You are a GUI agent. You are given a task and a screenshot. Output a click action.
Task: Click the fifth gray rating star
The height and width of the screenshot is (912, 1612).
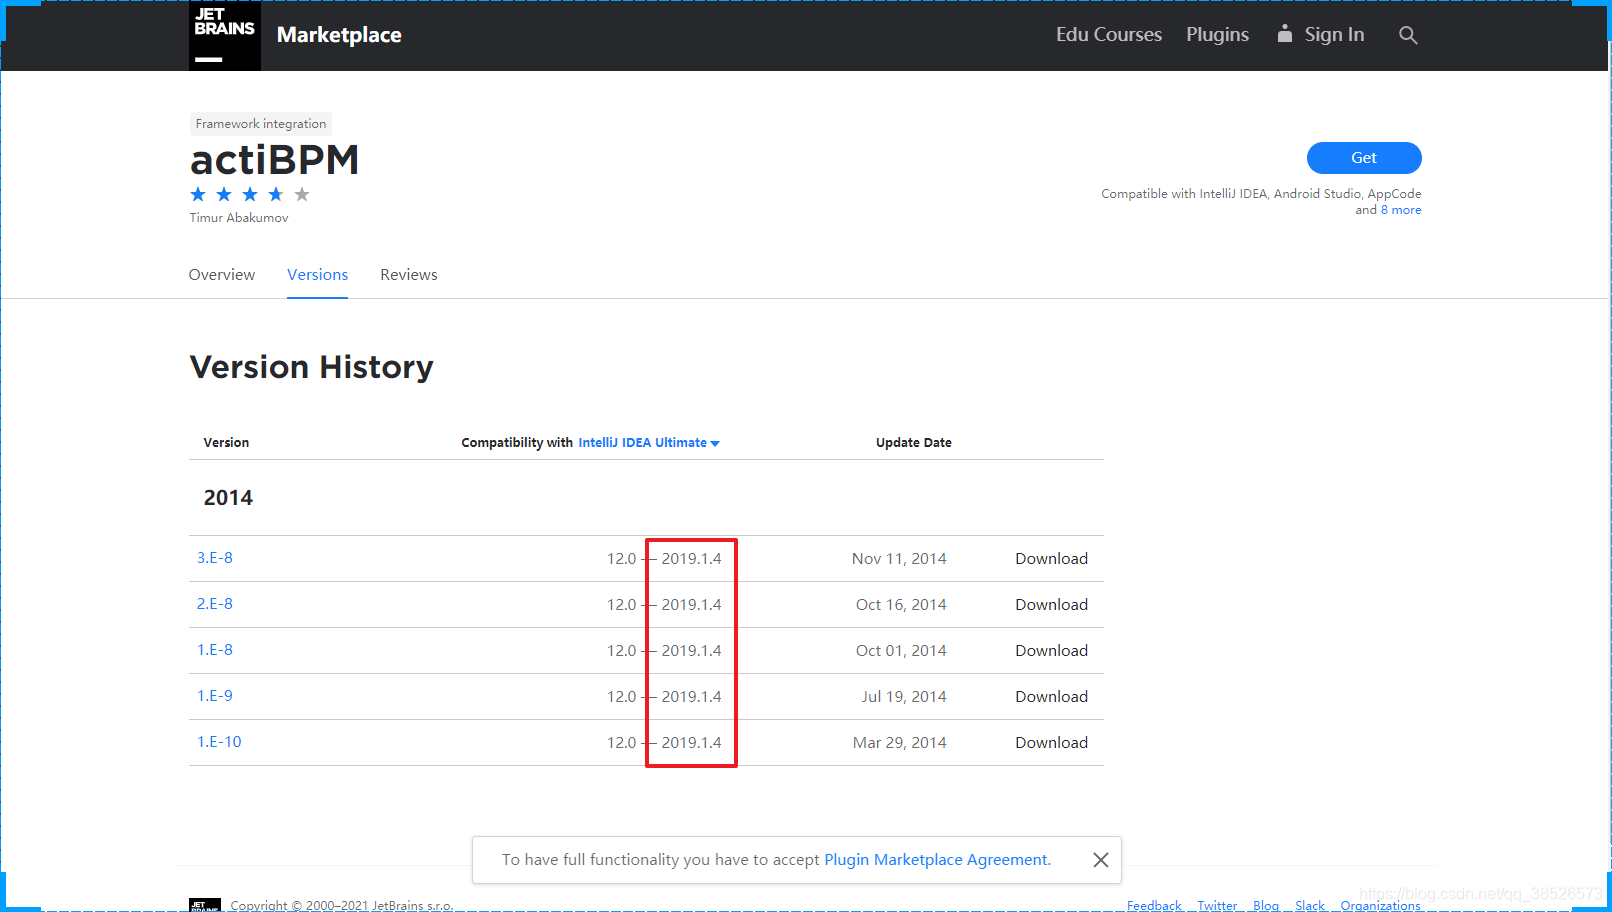(x=302, y=194)
